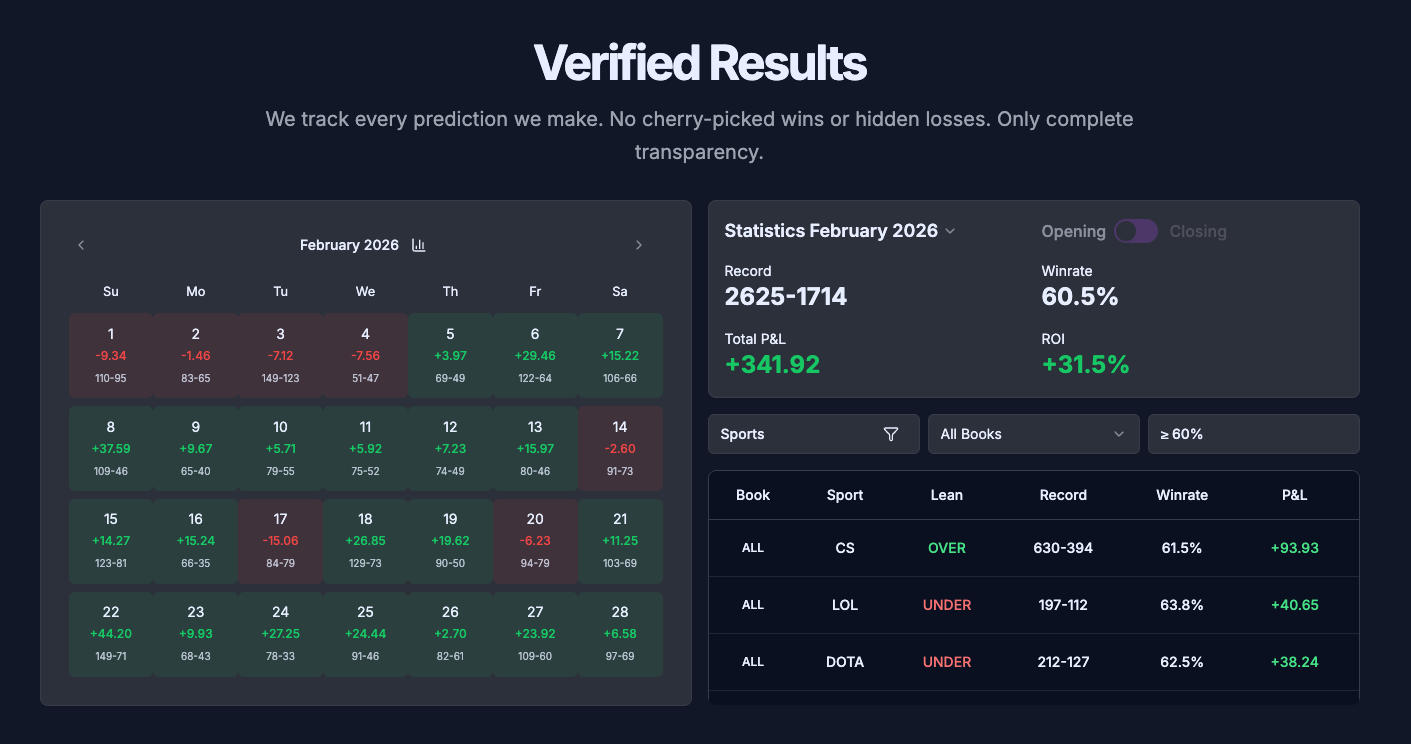Select the Winrate column header
The width and height of the screenshot is (1411, 744).
coord(1182,495)
